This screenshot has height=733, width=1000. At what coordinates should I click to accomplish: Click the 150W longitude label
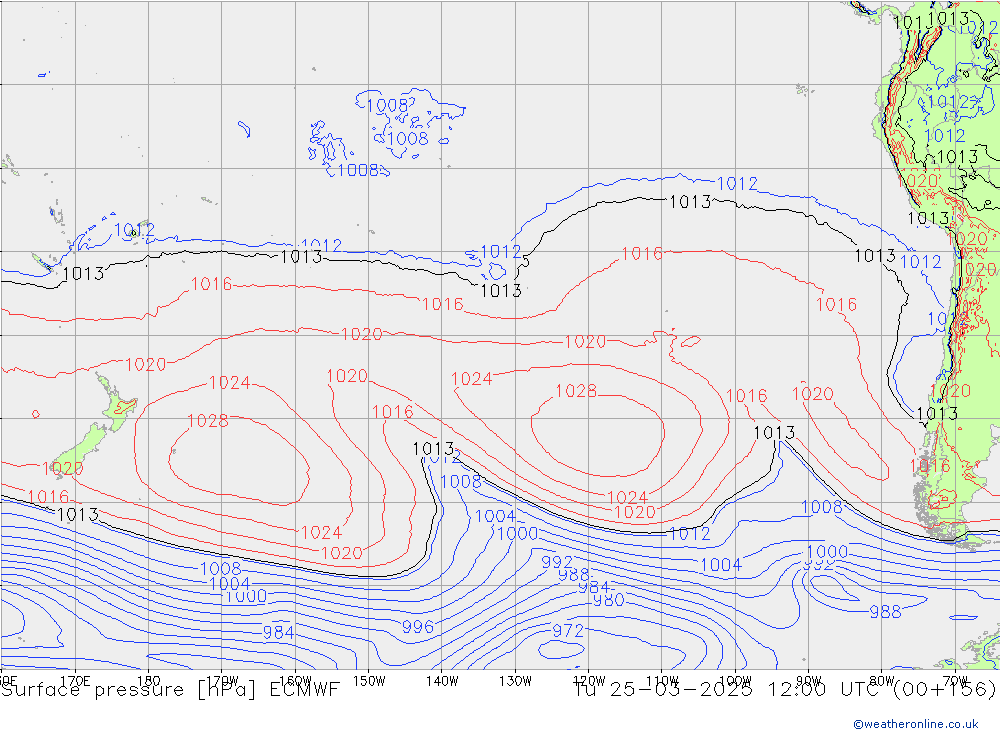click(x=369, y=681)
